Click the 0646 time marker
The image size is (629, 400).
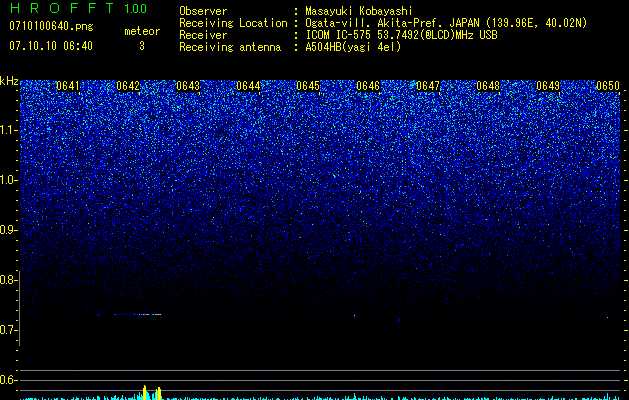[368, 86]
